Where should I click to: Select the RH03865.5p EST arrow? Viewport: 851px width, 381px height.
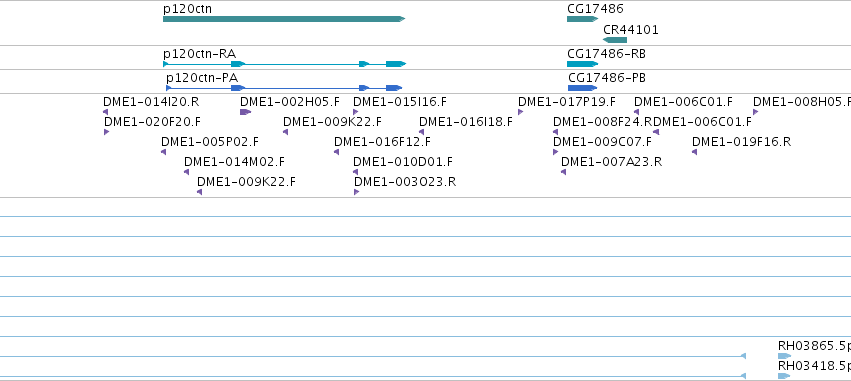pos(784,356)
